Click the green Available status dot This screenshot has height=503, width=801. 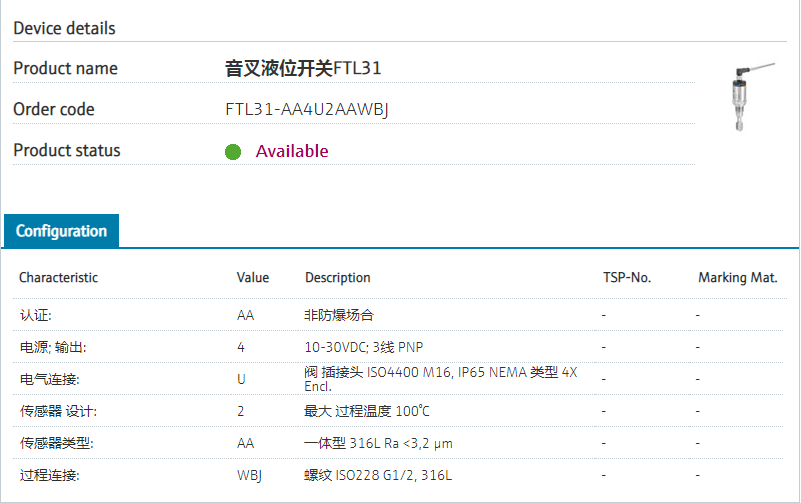[x=233, y=152]
